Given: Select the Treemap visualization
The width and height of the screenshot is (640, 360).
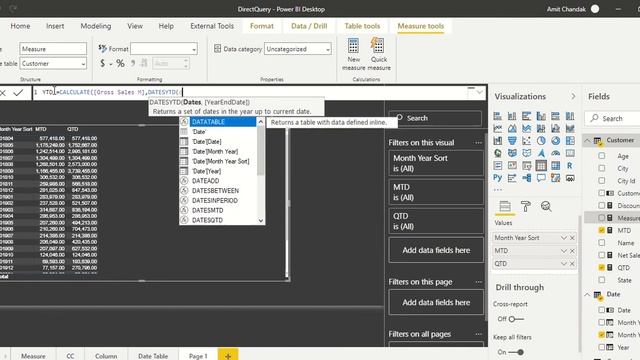Looking at the screenshot, I should (x=570, y=141).
